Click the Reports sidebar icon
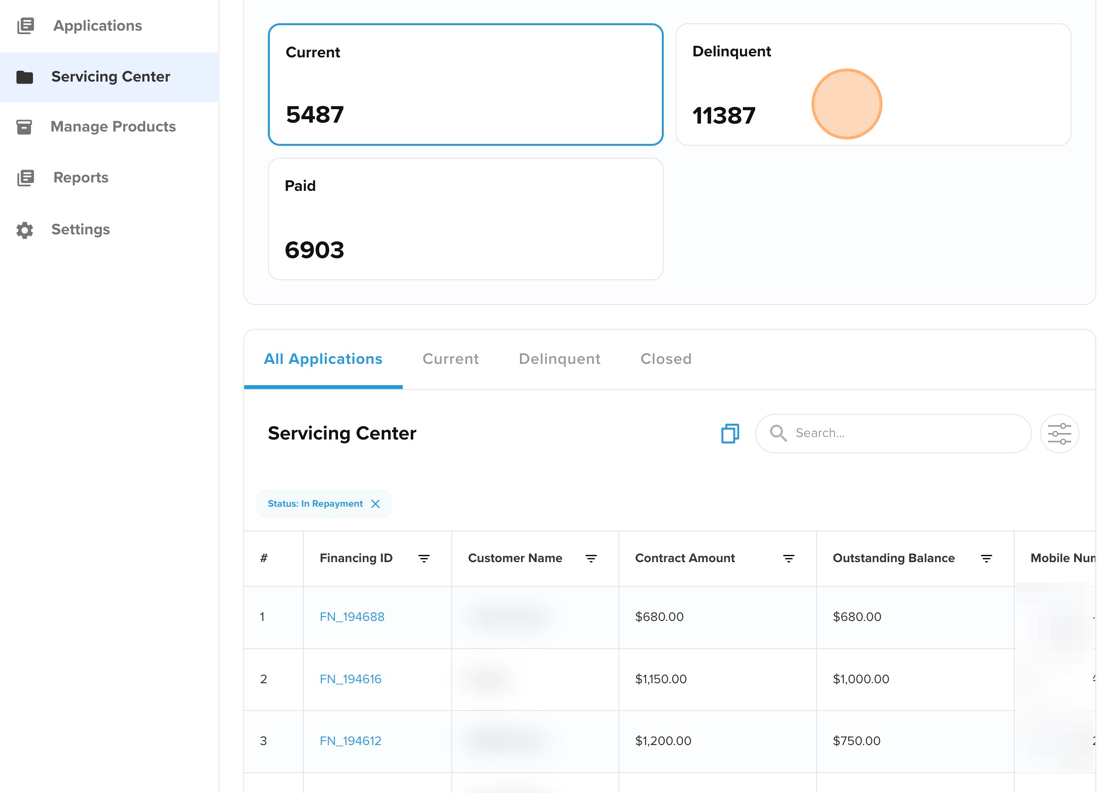This screenshot has height=793, width=1120. 25,178
